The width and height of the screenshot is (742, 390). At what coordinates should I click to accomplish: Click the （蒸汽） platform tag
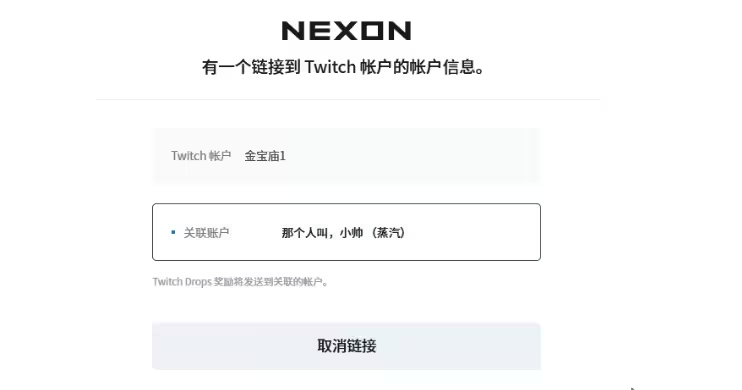[388, 232]
